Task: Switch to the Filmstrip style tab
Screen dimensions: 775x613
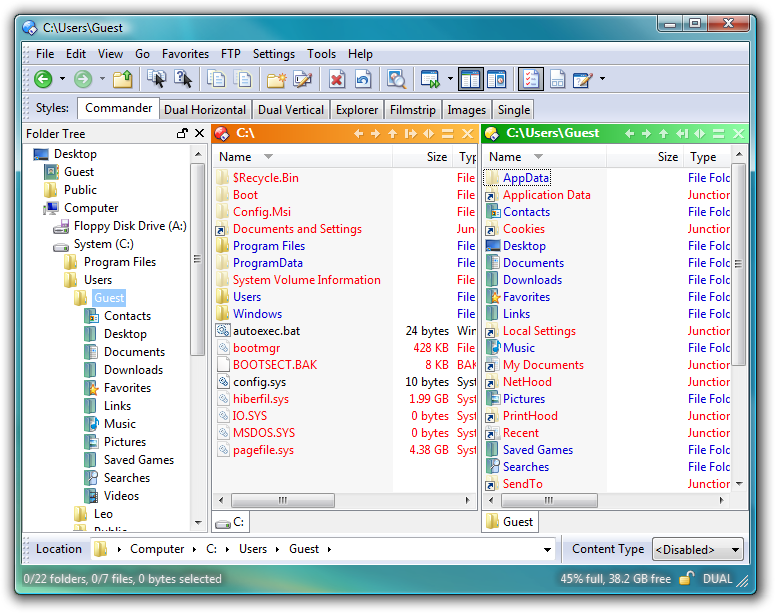Action: [412, 110]
